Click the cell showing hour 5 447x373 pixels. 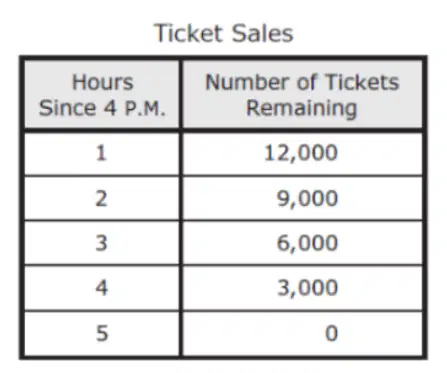click(x=102, y=333)
